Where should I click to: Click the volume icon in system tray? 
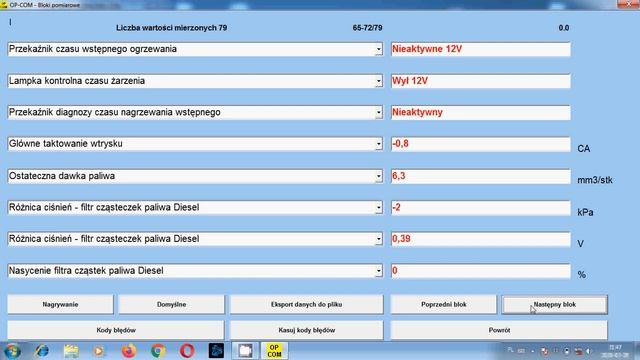[x=589, y=351]
